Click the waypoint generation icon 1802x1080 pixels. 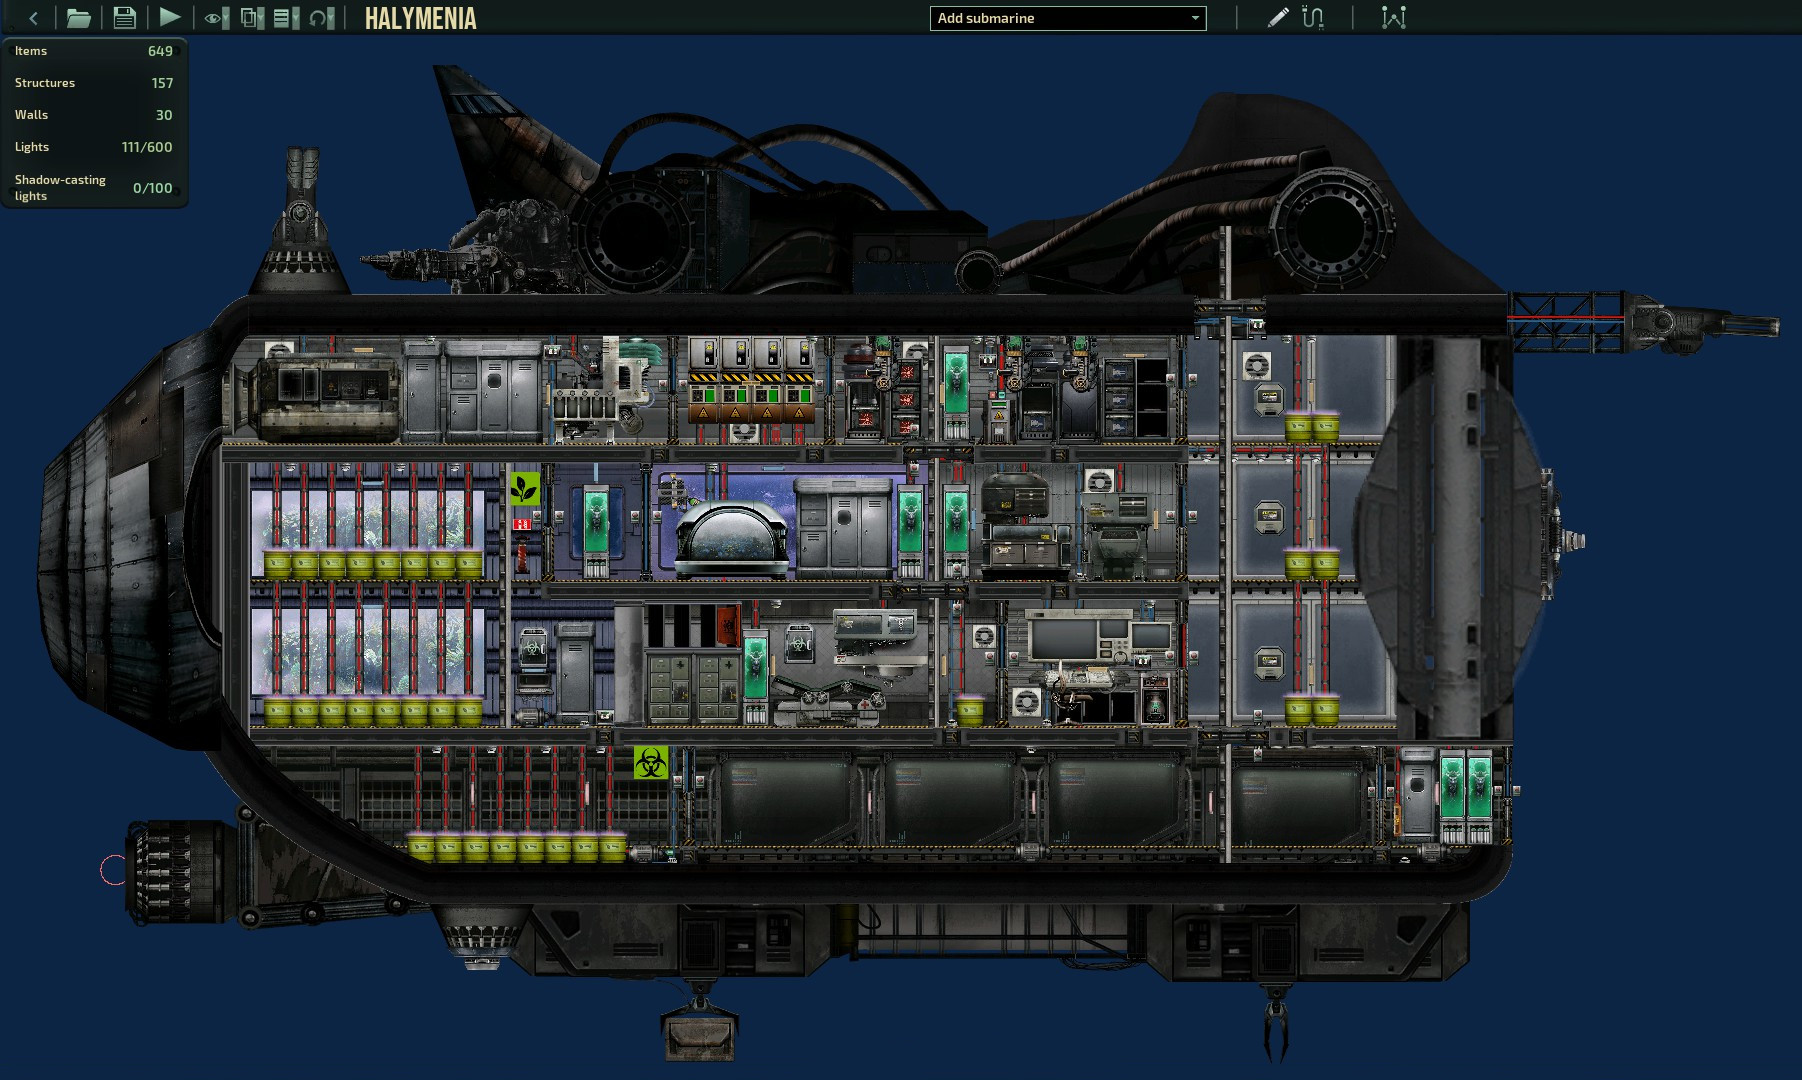1394,18
